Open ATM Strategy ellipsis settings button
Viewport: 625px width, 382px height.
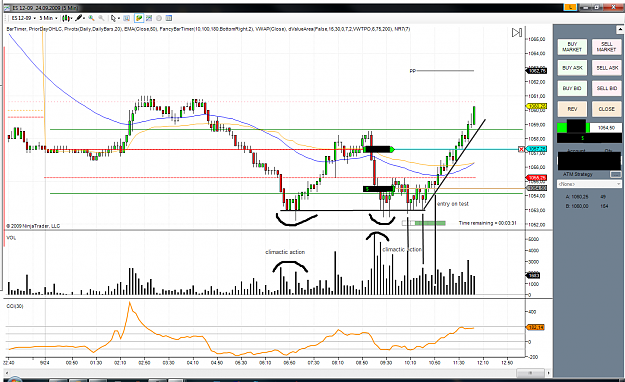coord(615,174)
